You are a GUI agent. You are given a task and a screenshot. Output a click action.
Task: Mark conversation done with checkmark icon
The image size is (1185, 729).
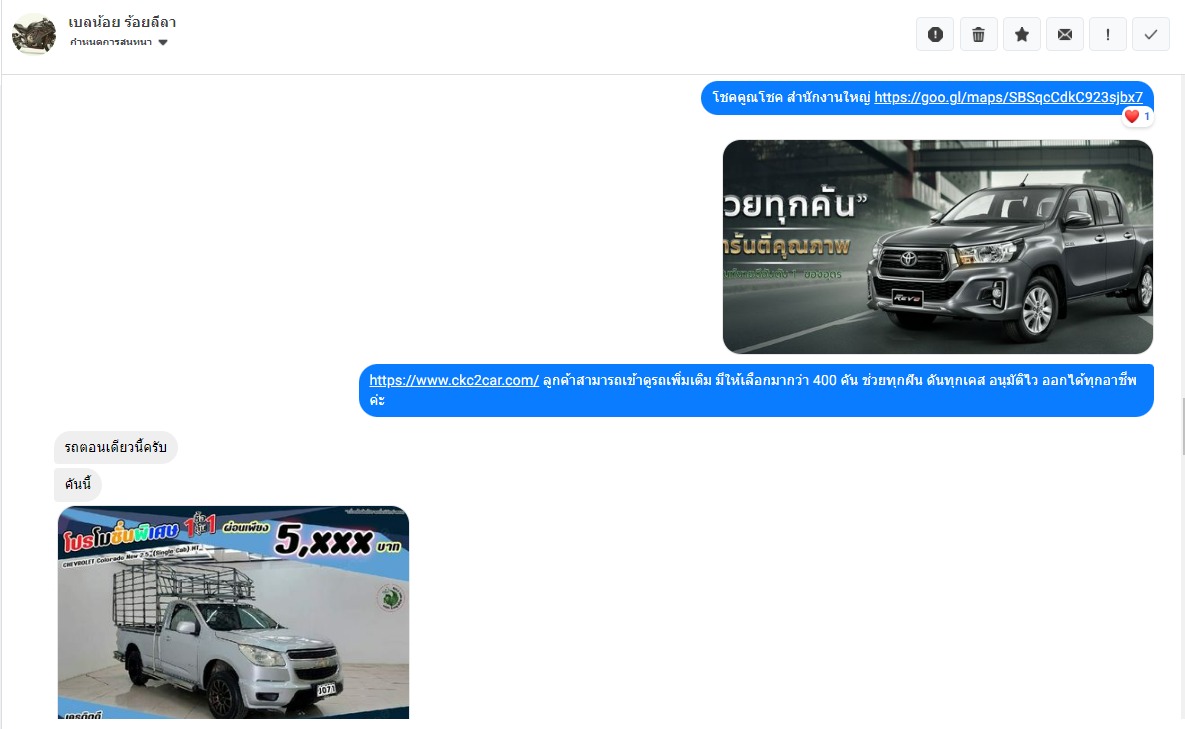pyautogui.click(x=1151, y=35)
